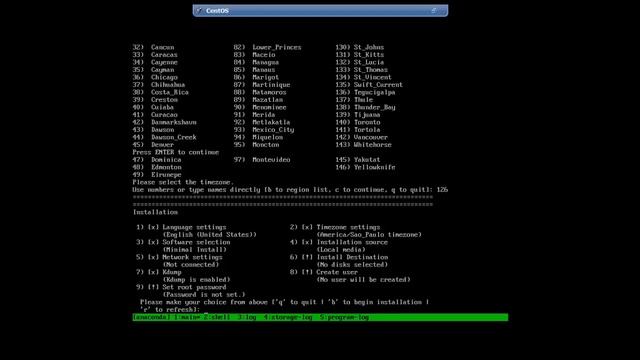Click timezone entry 140) Toronto

[358, 122]
